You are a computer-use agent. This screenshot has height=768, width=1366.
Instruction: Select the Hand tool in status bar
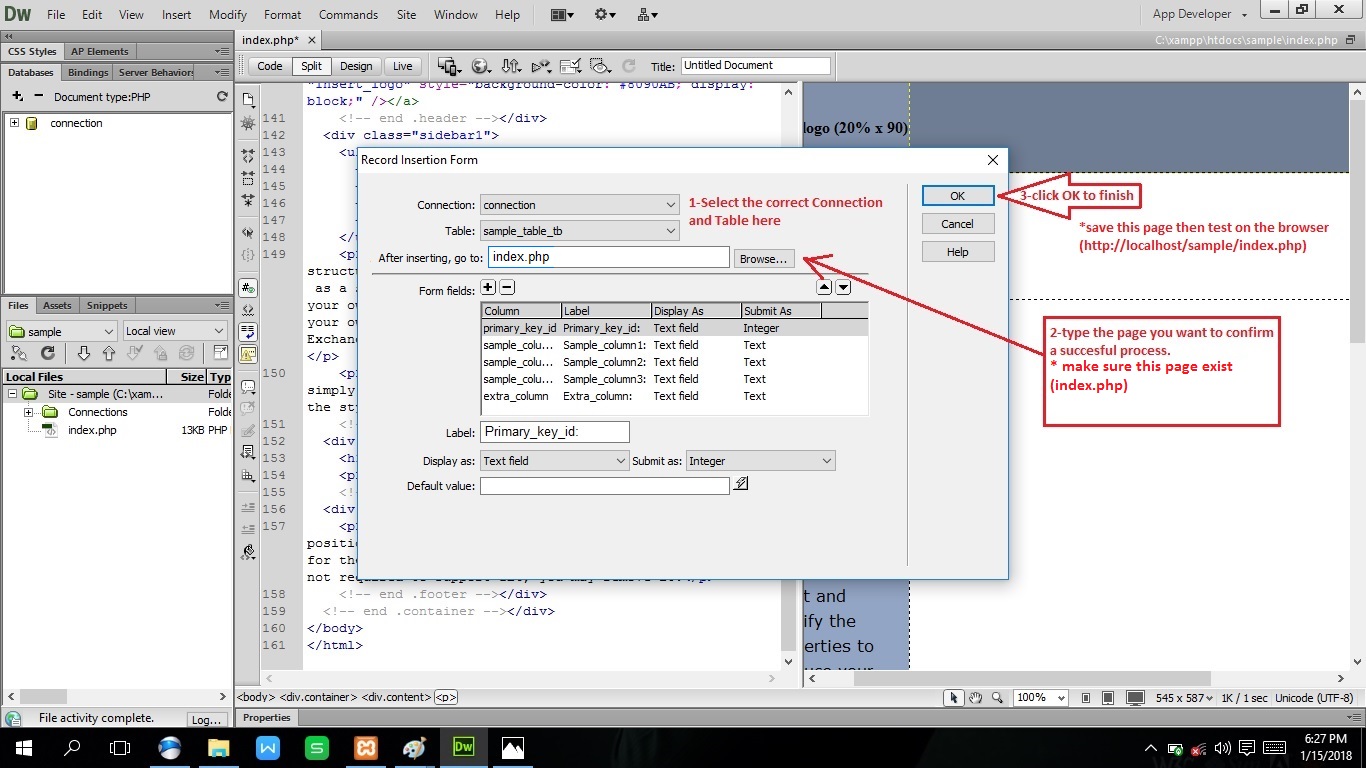(975, 698)
